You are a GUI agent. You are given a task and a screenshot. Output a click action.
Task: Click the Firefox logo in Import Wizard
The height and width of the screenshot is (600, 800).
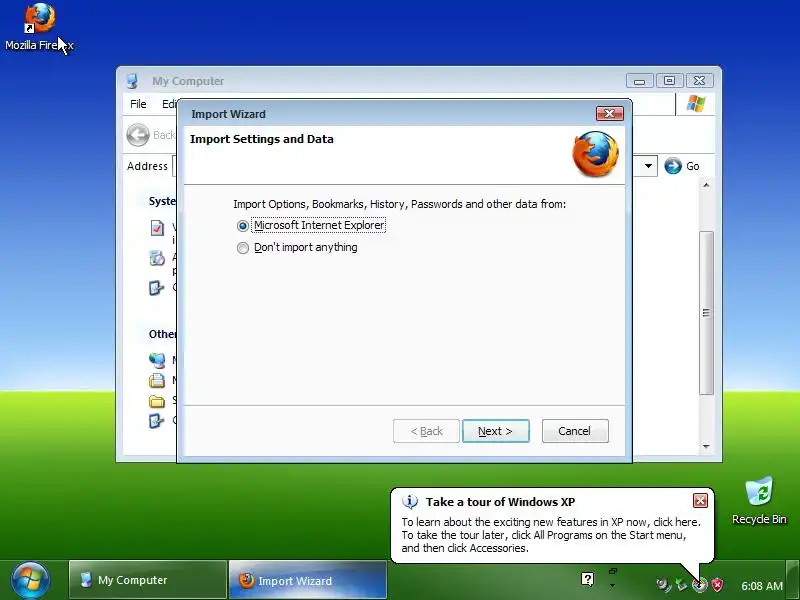pos(595,154)
